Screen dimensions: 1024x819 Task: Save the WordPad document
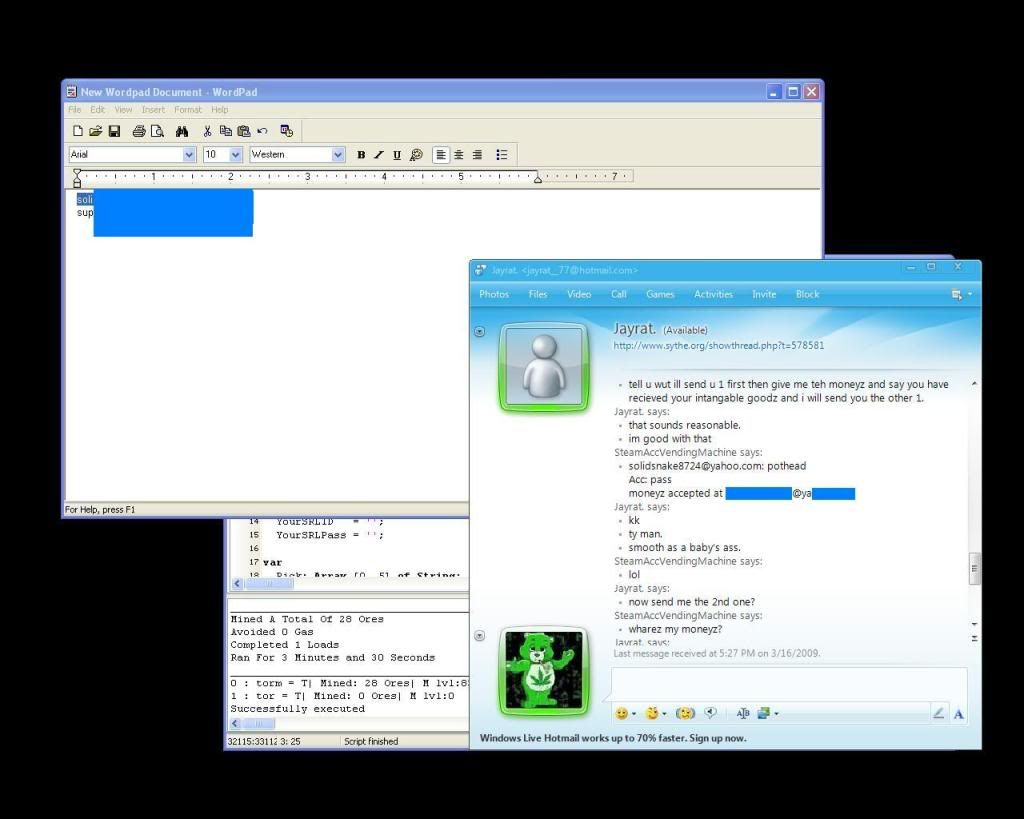114,131
